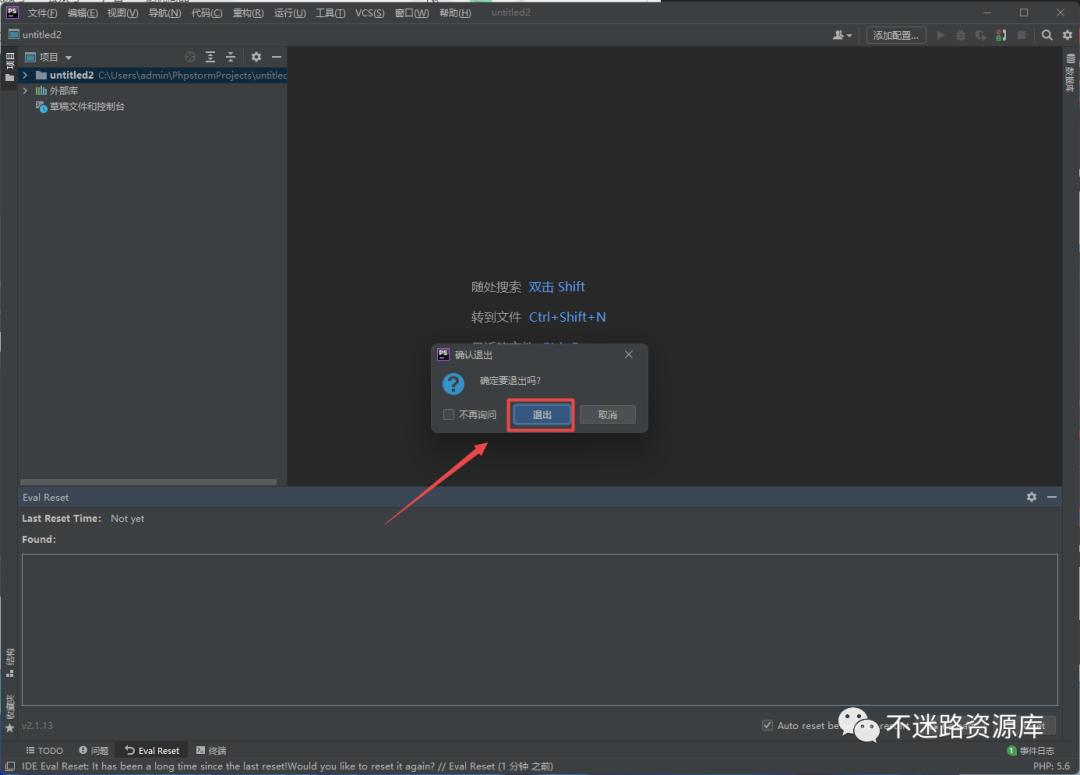Open the 工具(T) menu

pos(330,13)
